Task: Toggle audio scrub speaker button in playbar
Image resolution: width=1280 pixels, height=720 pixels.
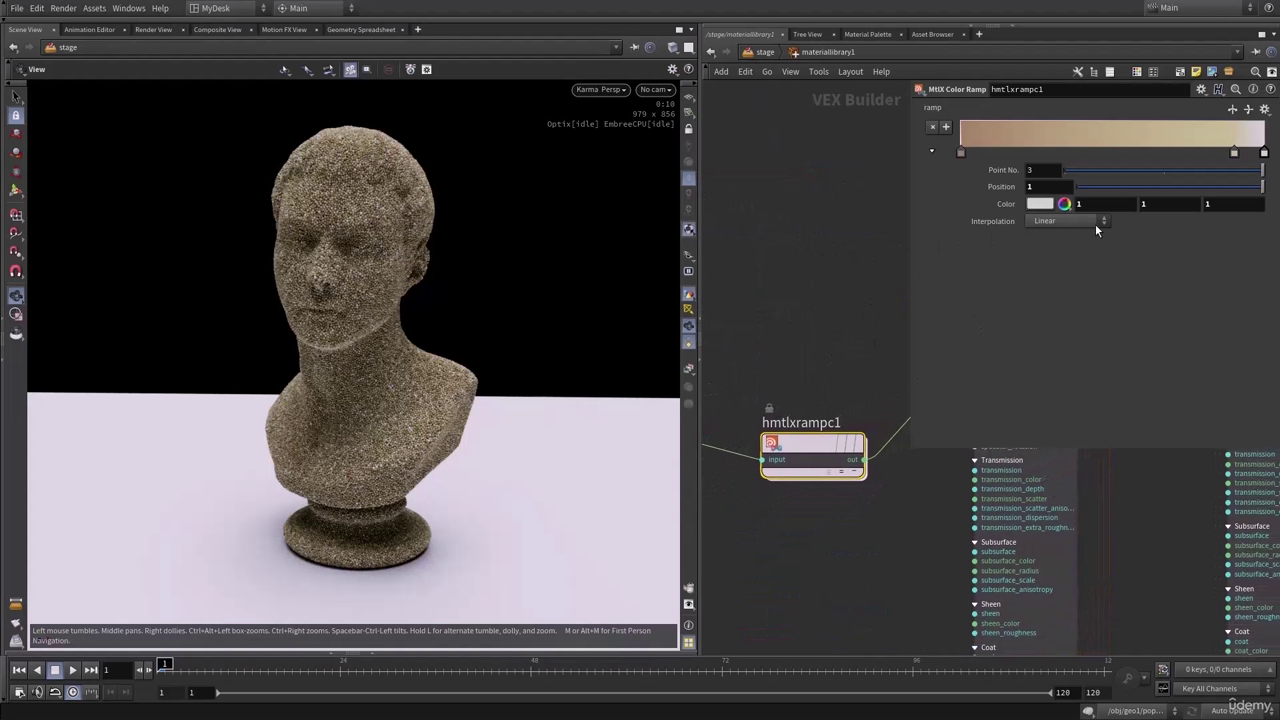Action: point(37,692)
